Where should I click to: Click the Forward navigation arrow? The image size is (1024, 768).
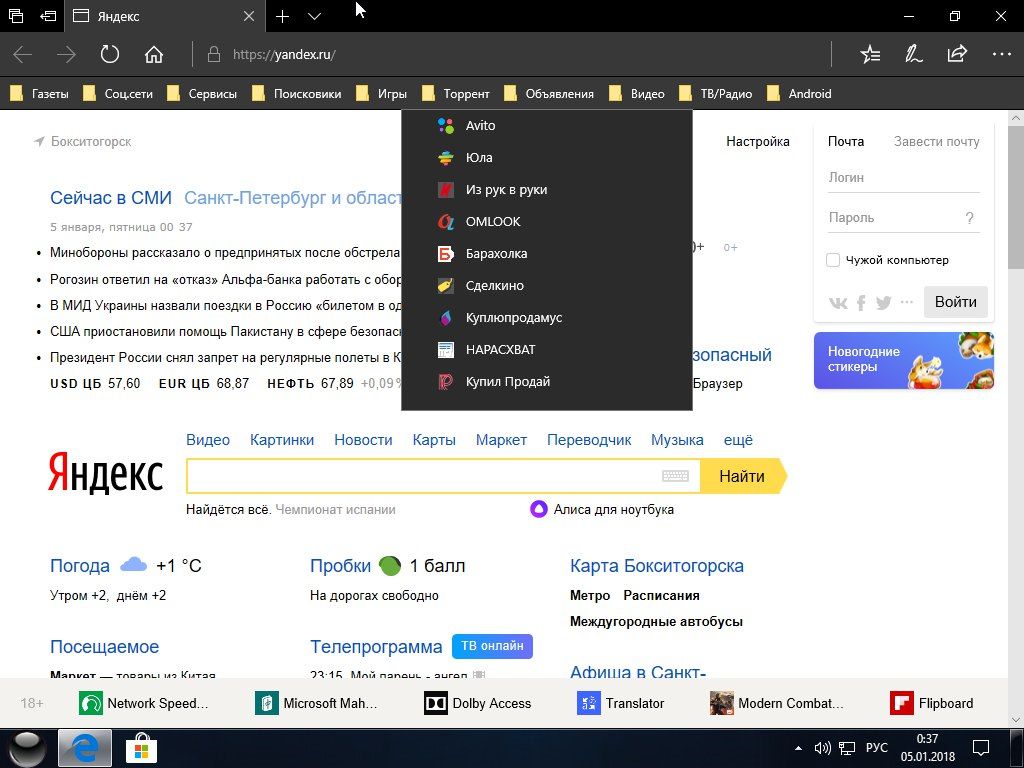(x=66, y=54)
